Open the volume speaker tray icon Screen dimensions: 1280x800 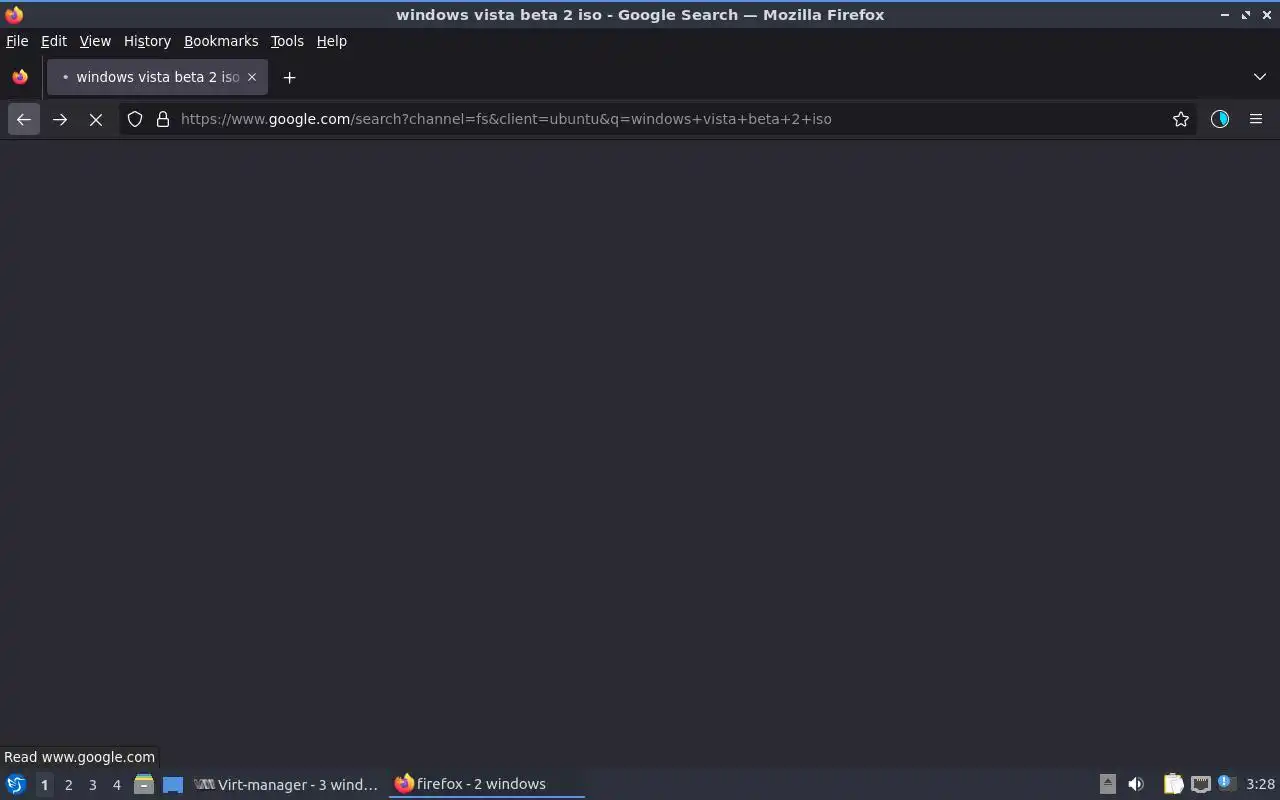click(1136, 784)
